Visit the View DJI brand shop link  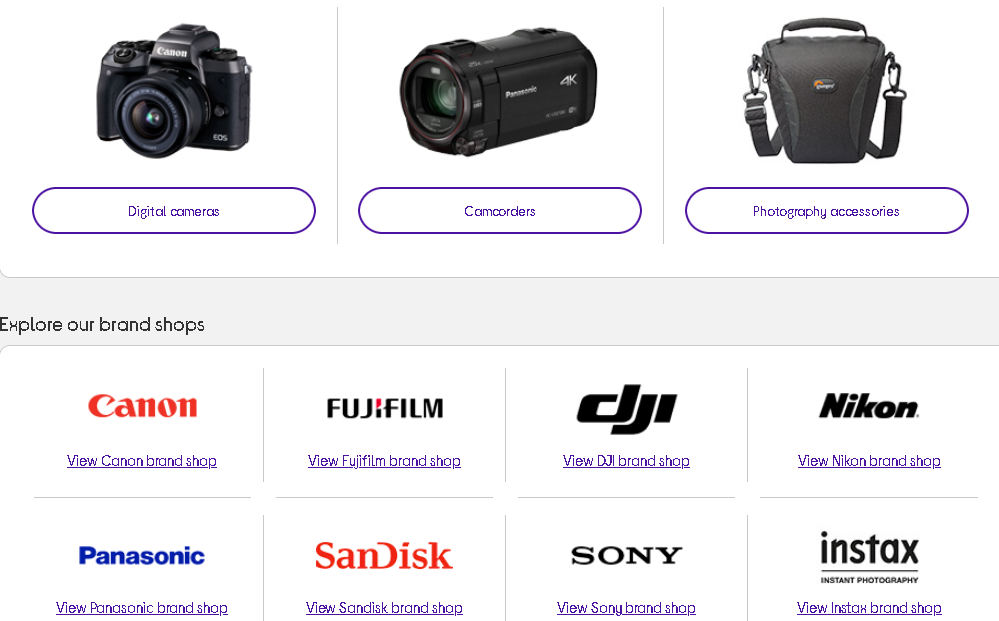coord(626,461)
